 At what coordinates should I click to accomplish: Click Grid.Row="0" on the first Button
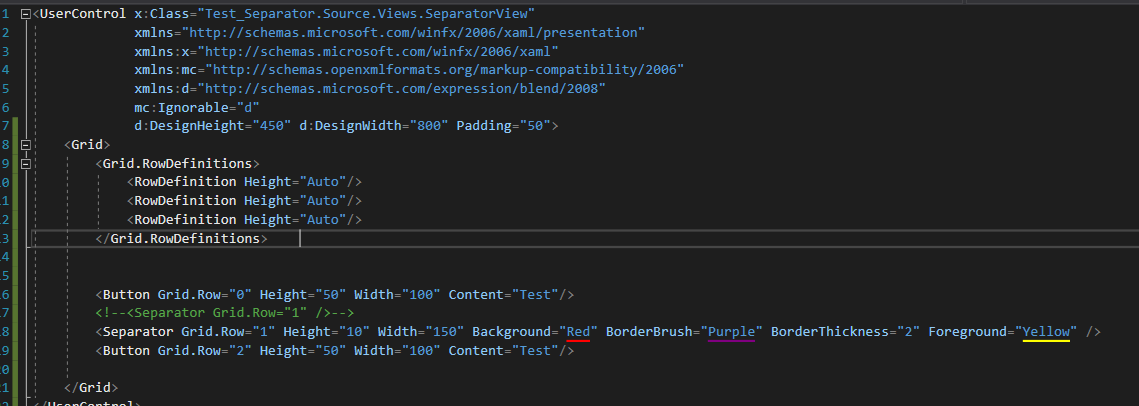tap(205, 295)
